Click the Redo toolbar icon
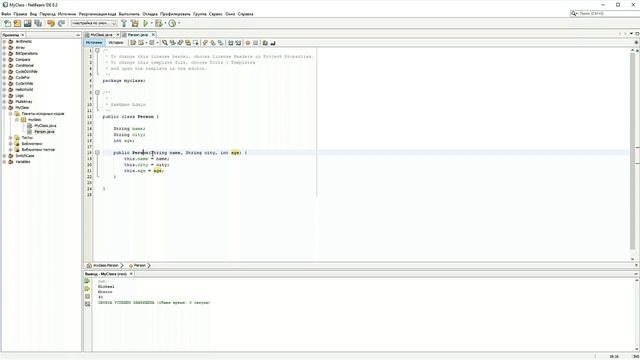 coord(61,24)
